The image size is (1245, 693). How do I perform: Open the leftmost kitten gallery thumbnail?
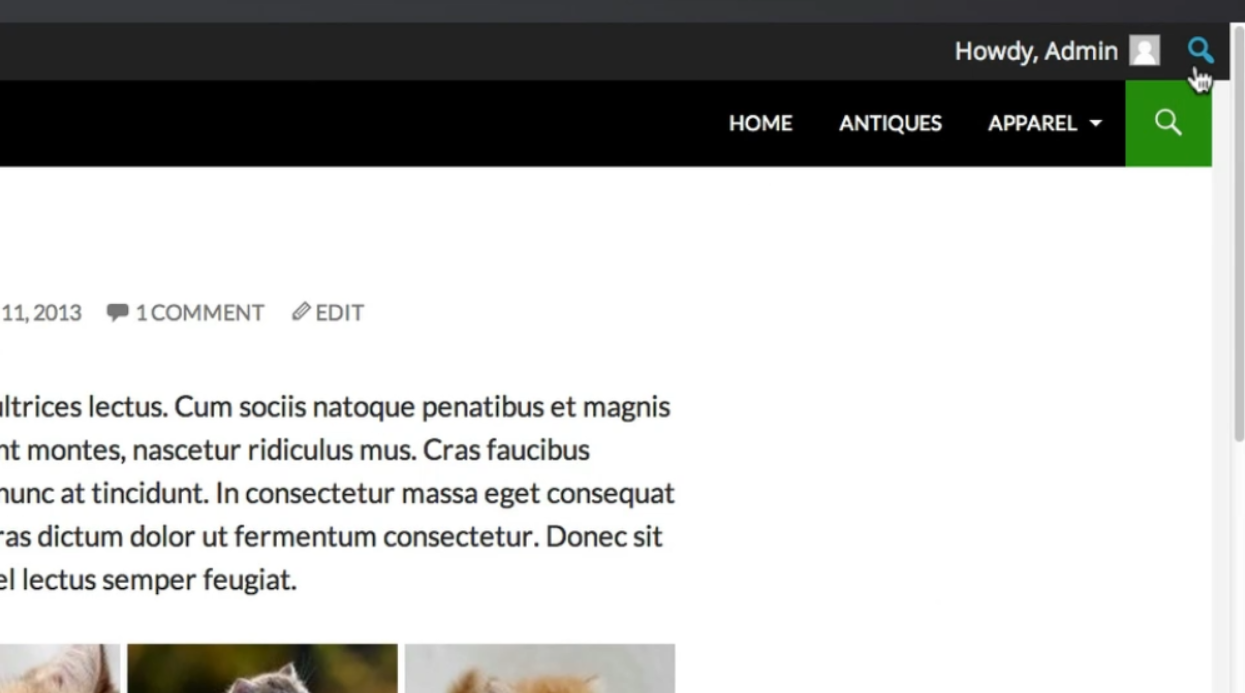coord(59,669)
